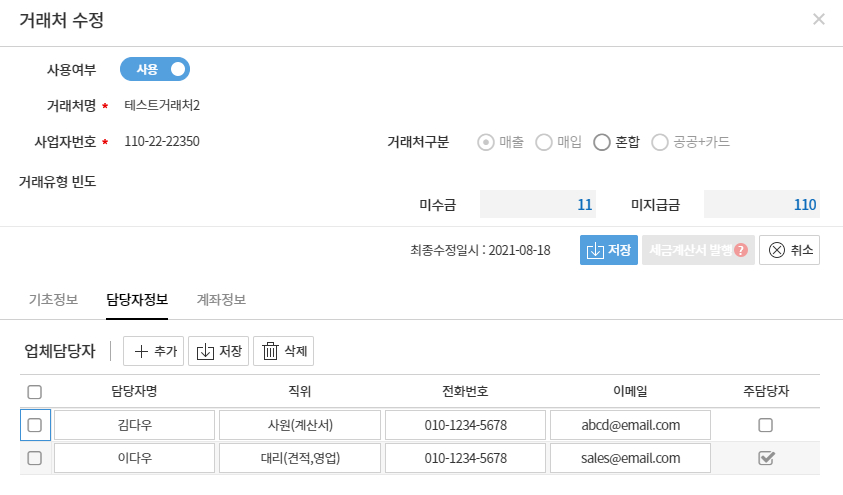
Task: Edit the email sales@email.com
Action: (x=630, y=458)
